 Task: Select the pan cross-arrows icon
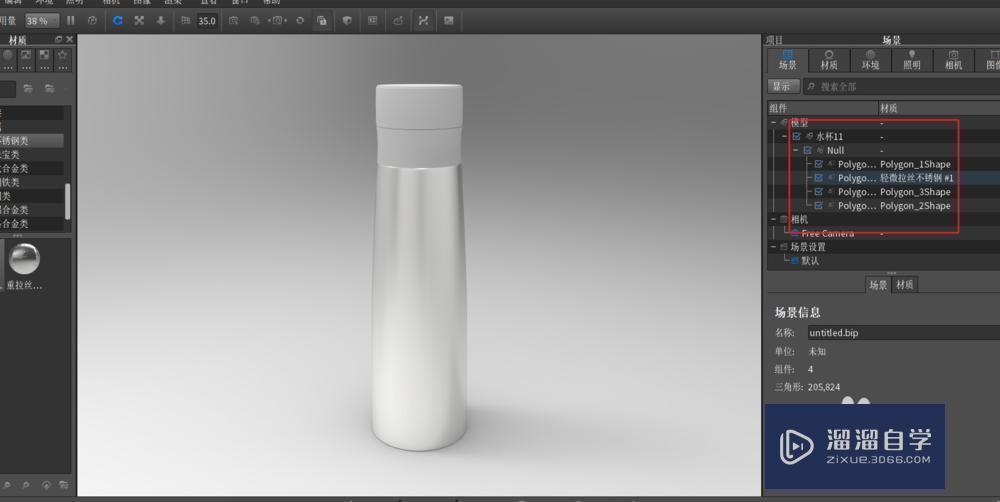coord(139,20)
